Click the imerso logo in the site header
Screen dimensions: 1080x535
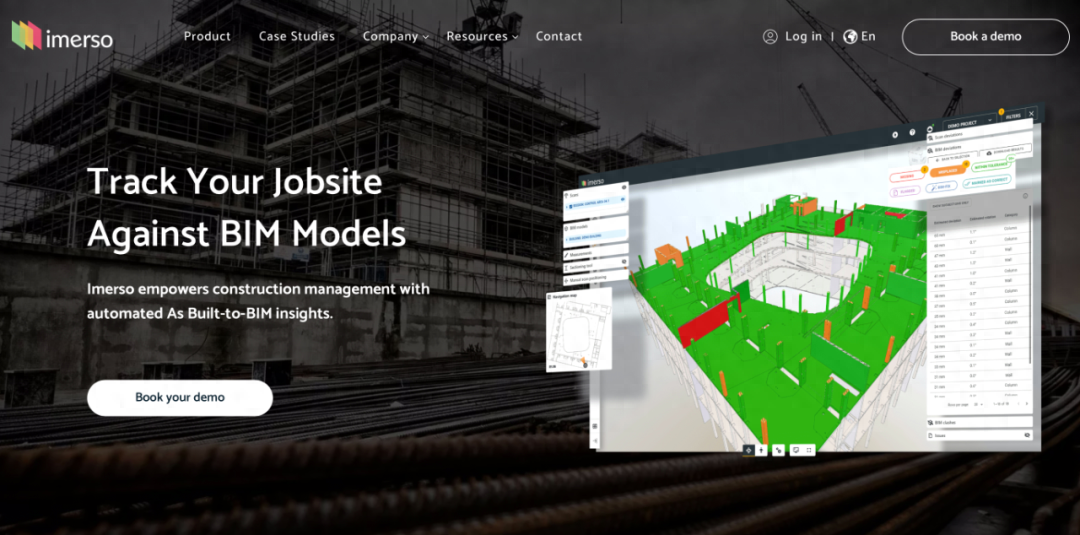coord(62,36)
